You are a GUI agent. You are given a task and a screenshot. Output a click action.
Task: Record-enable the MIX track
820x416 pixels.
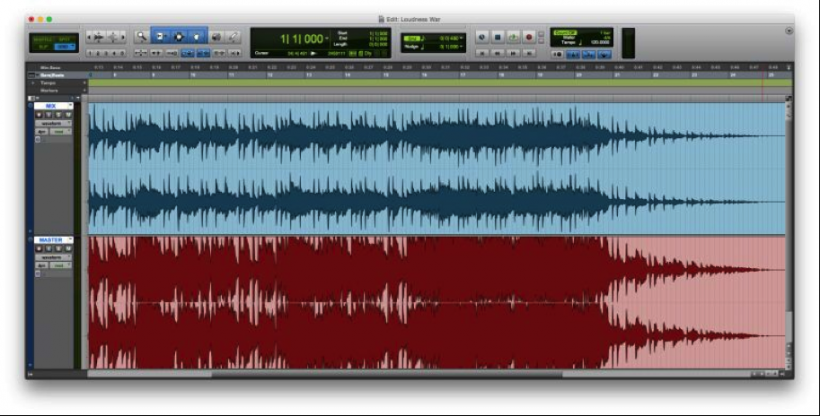tap(39, 115)
